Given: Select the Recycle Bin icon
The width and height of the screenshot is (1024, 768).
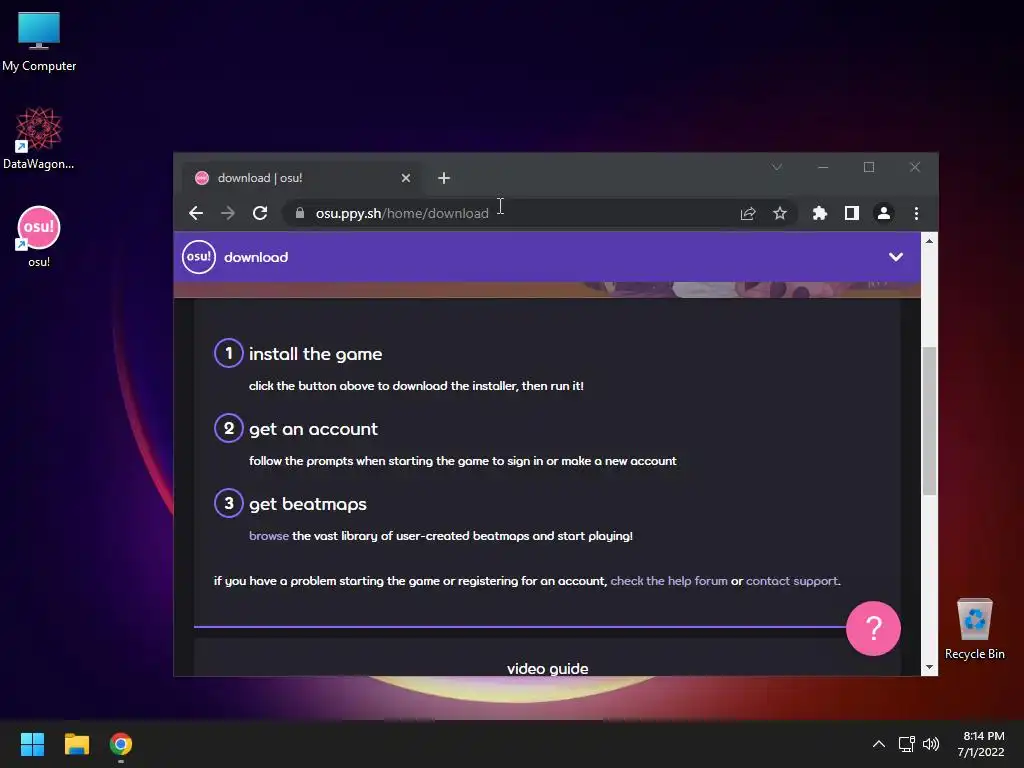Looking at the screenshot, I should coord(974,629).
